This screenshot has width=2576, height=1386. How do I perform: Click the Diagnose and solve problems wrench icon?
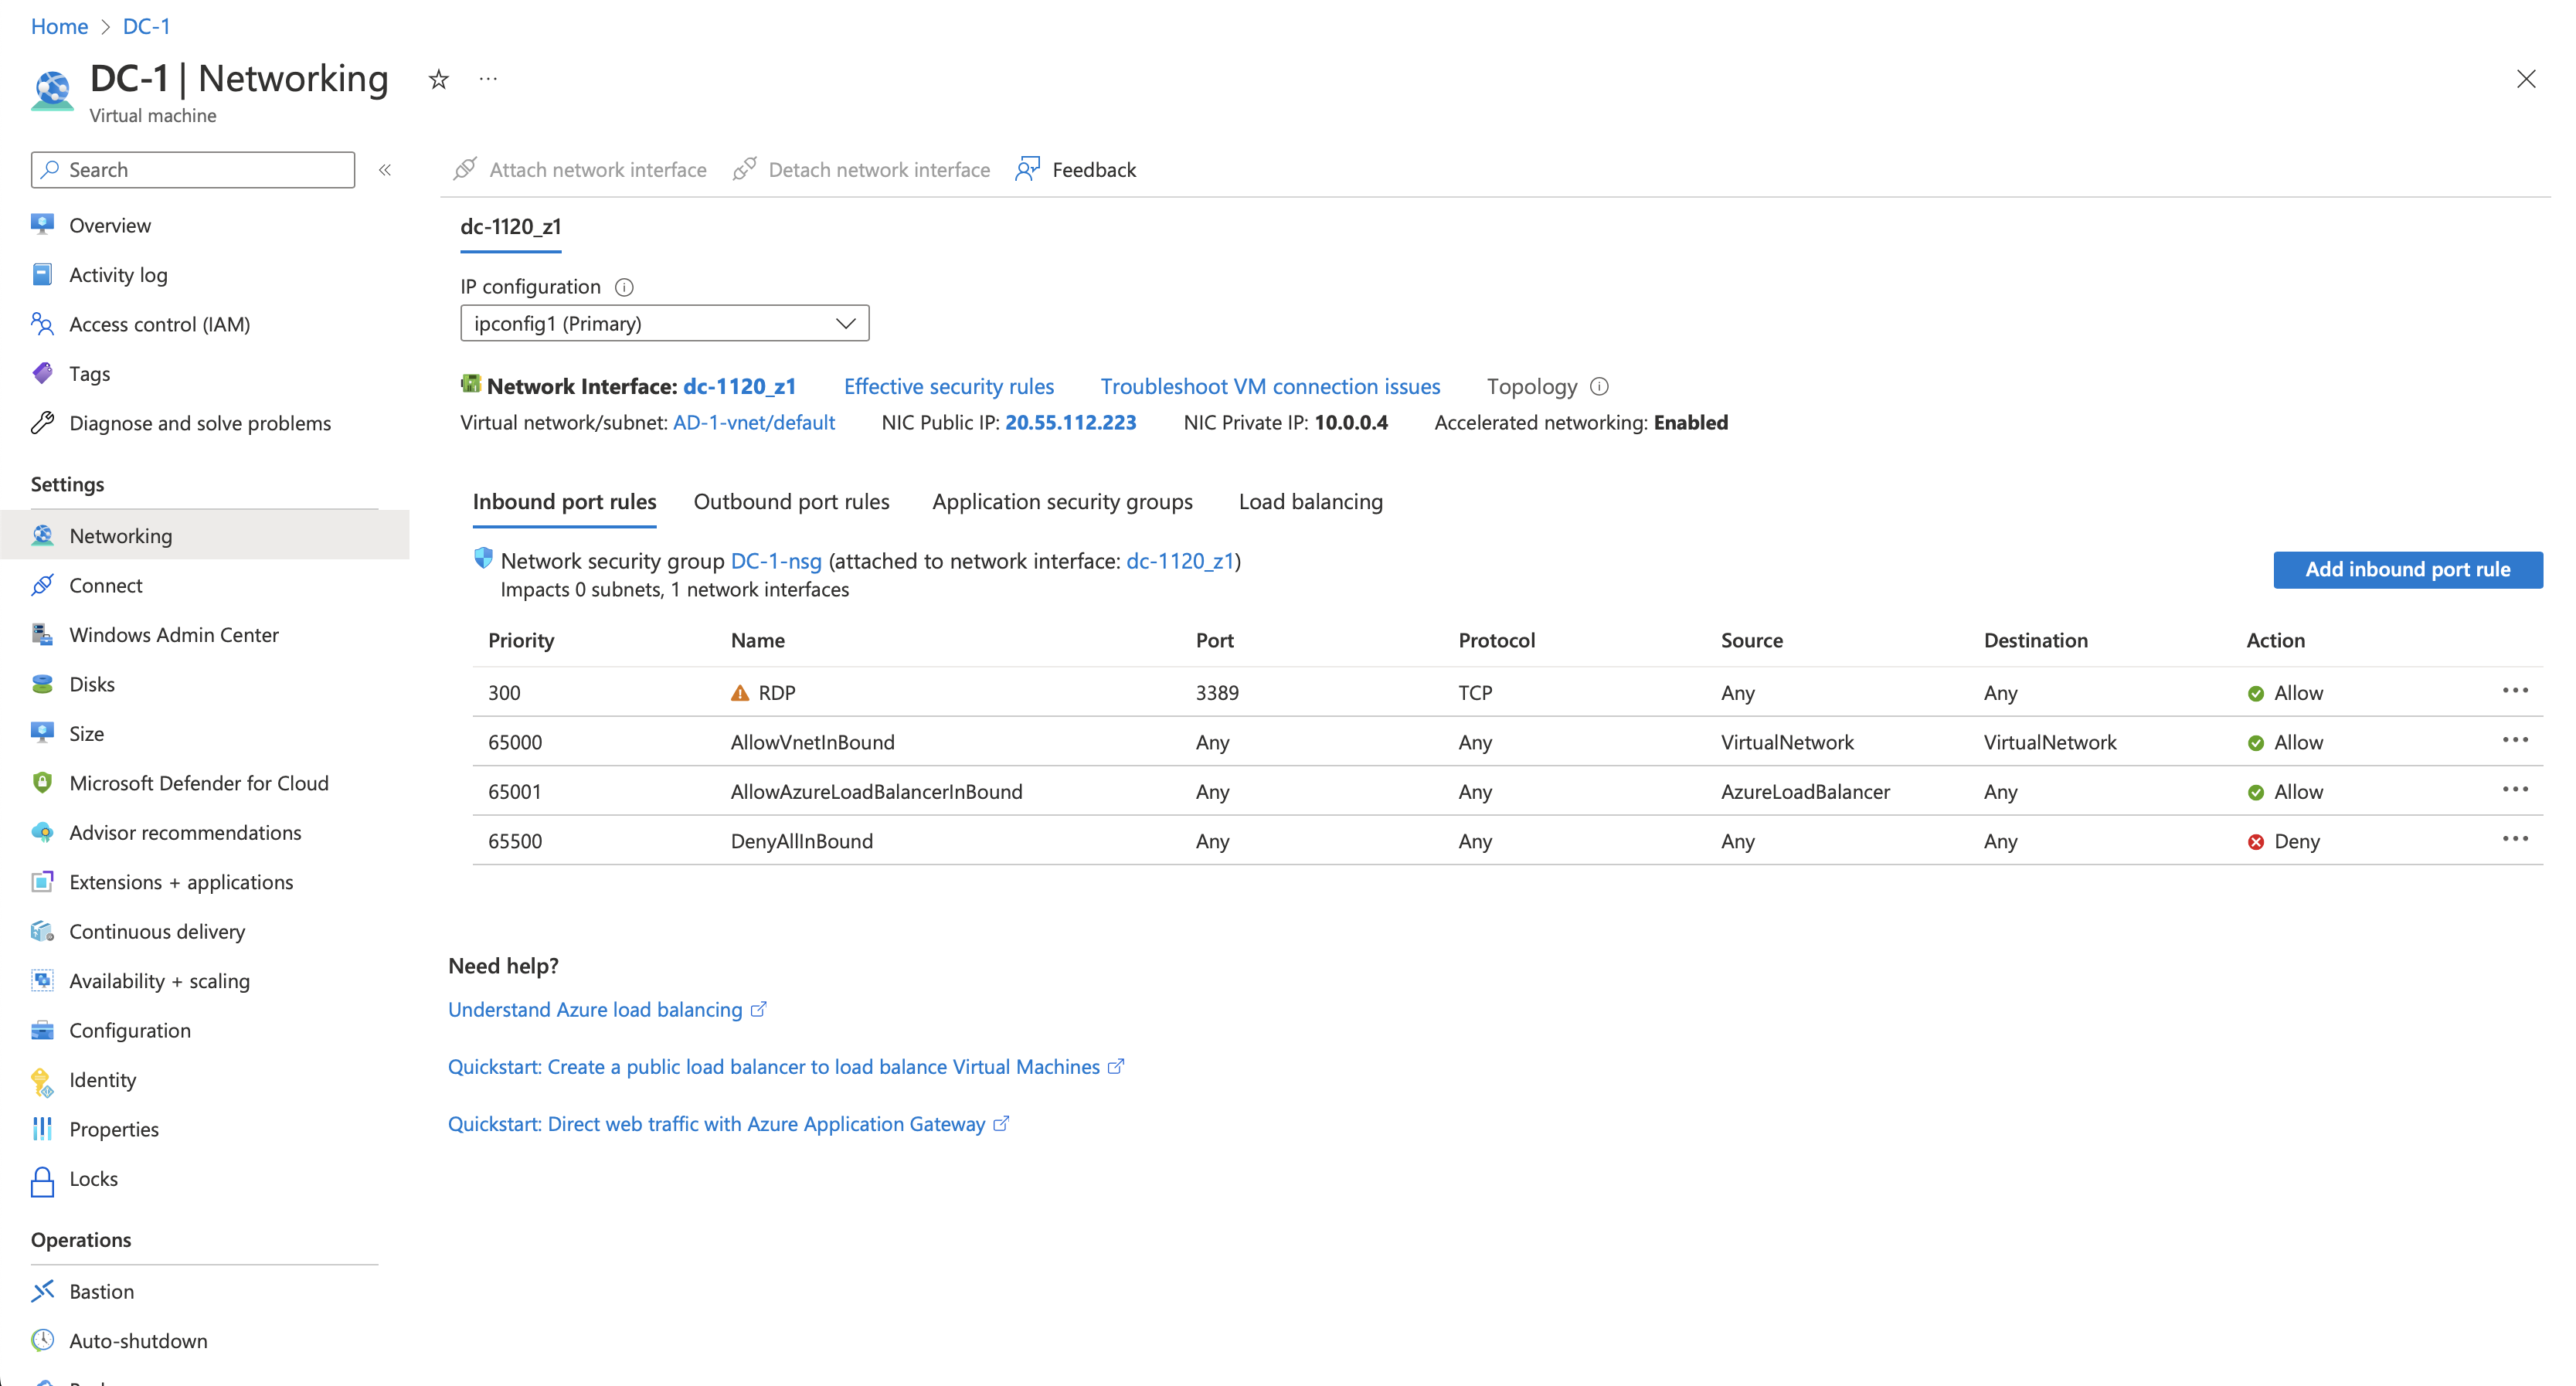(42, 422)
